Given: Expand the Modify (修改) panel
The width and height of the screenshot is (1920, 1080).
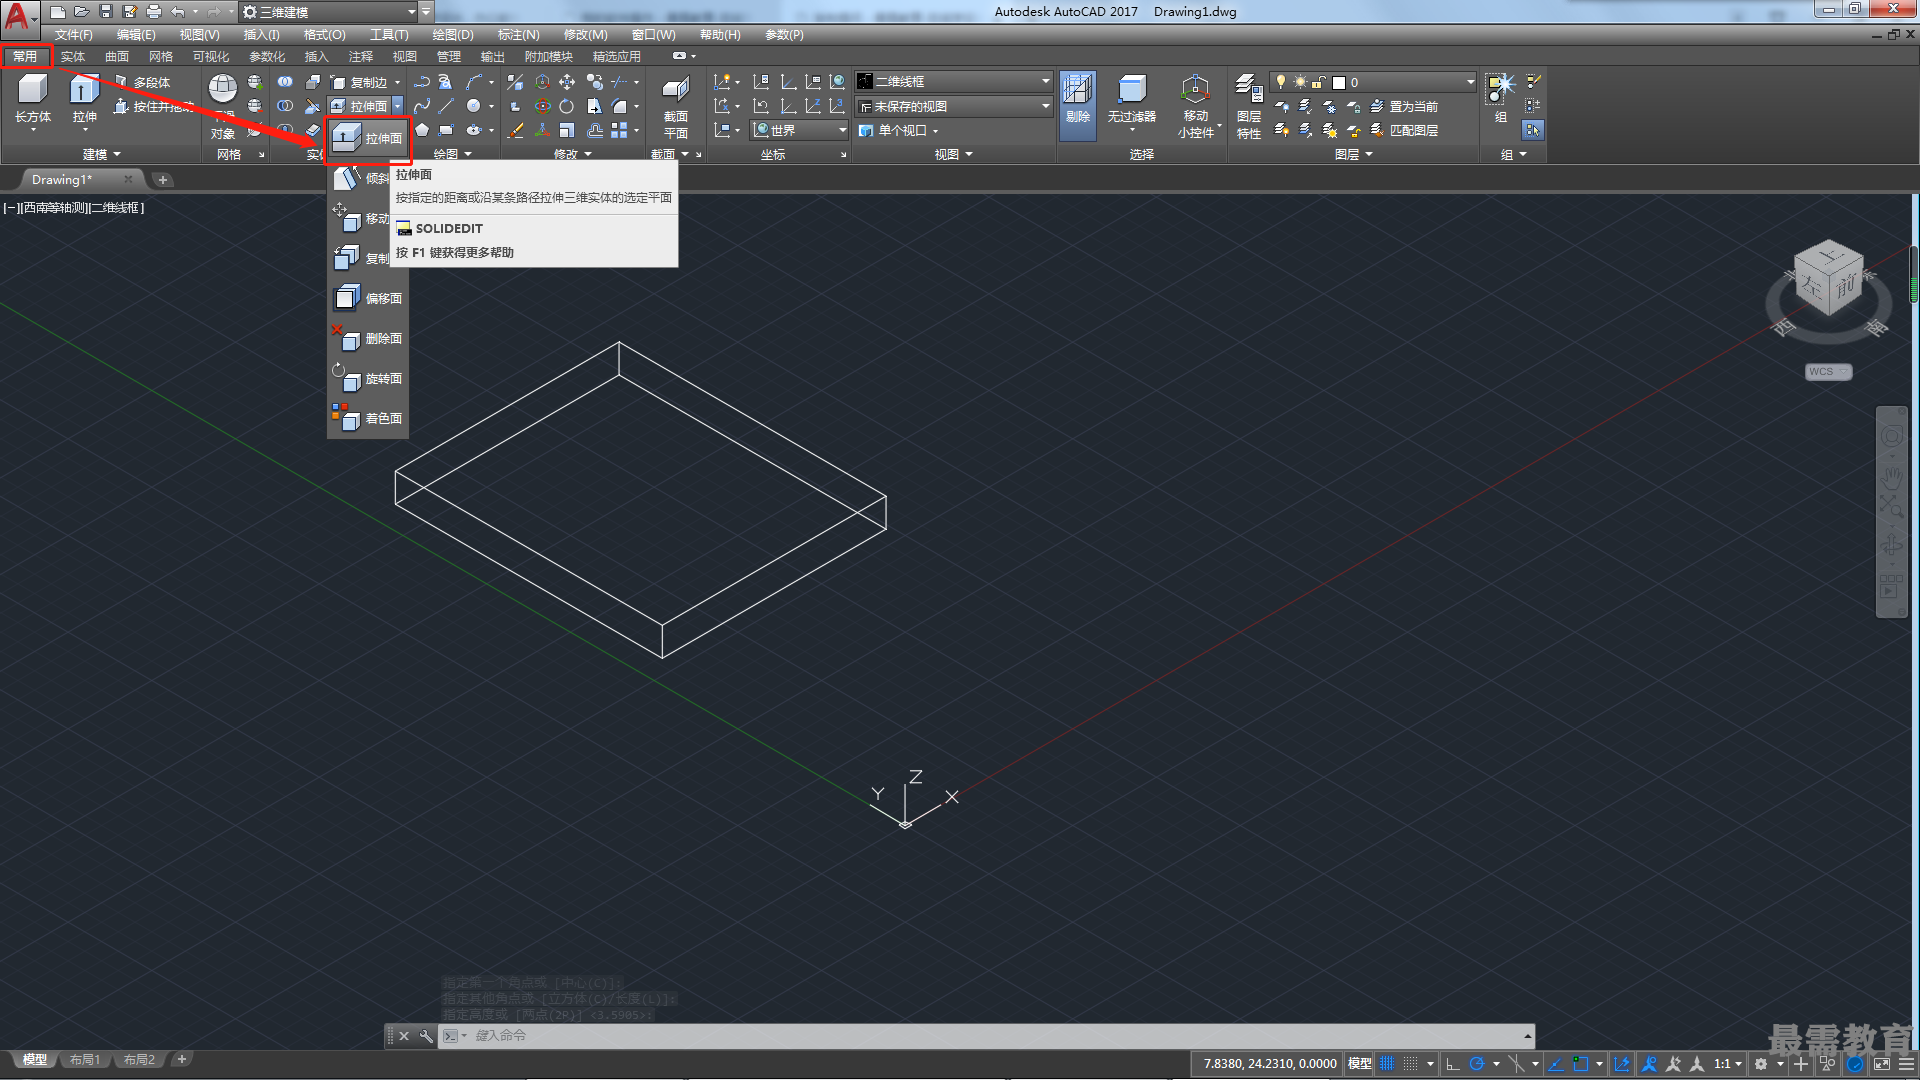Looking at the screenshot, I should [x=573, y=154].
